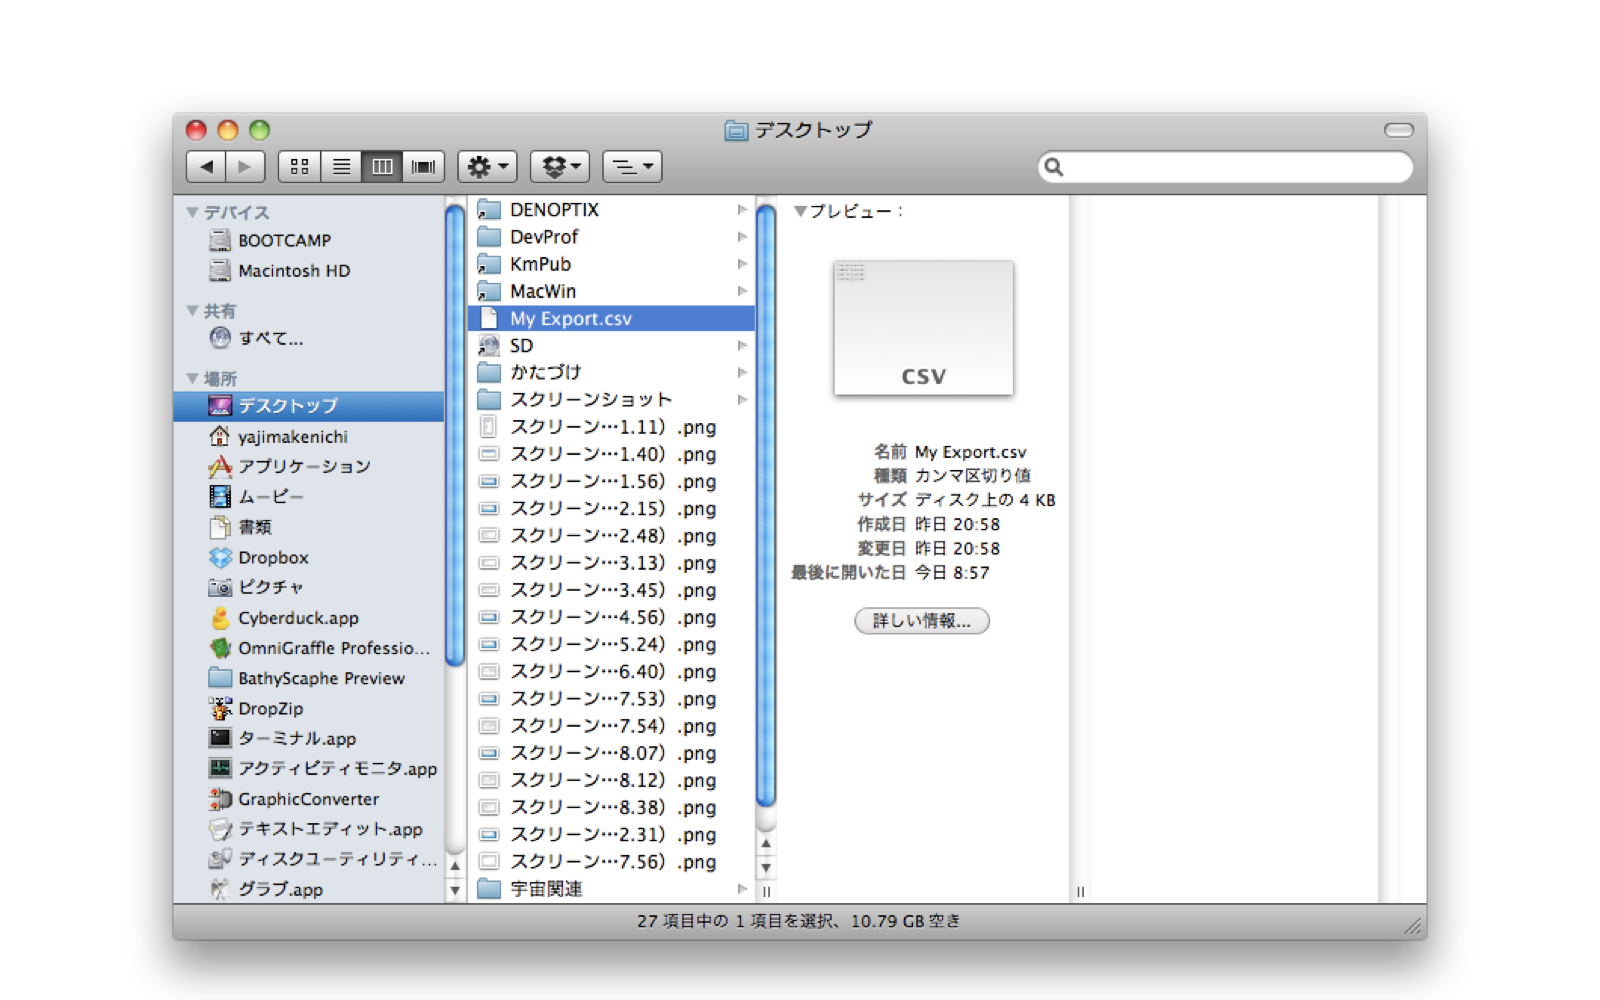Open the arrange-by dropdown

pyautogui.click(x=632, y=167)
